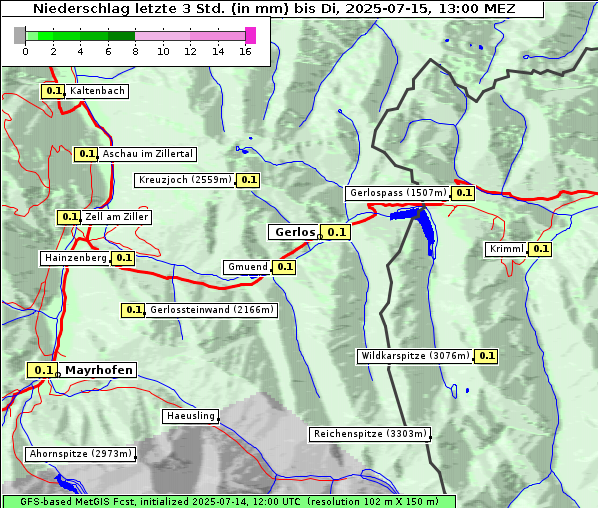Click the Gerlossteinwand (2166m) label
598x508 pixels.
point(212,310)
